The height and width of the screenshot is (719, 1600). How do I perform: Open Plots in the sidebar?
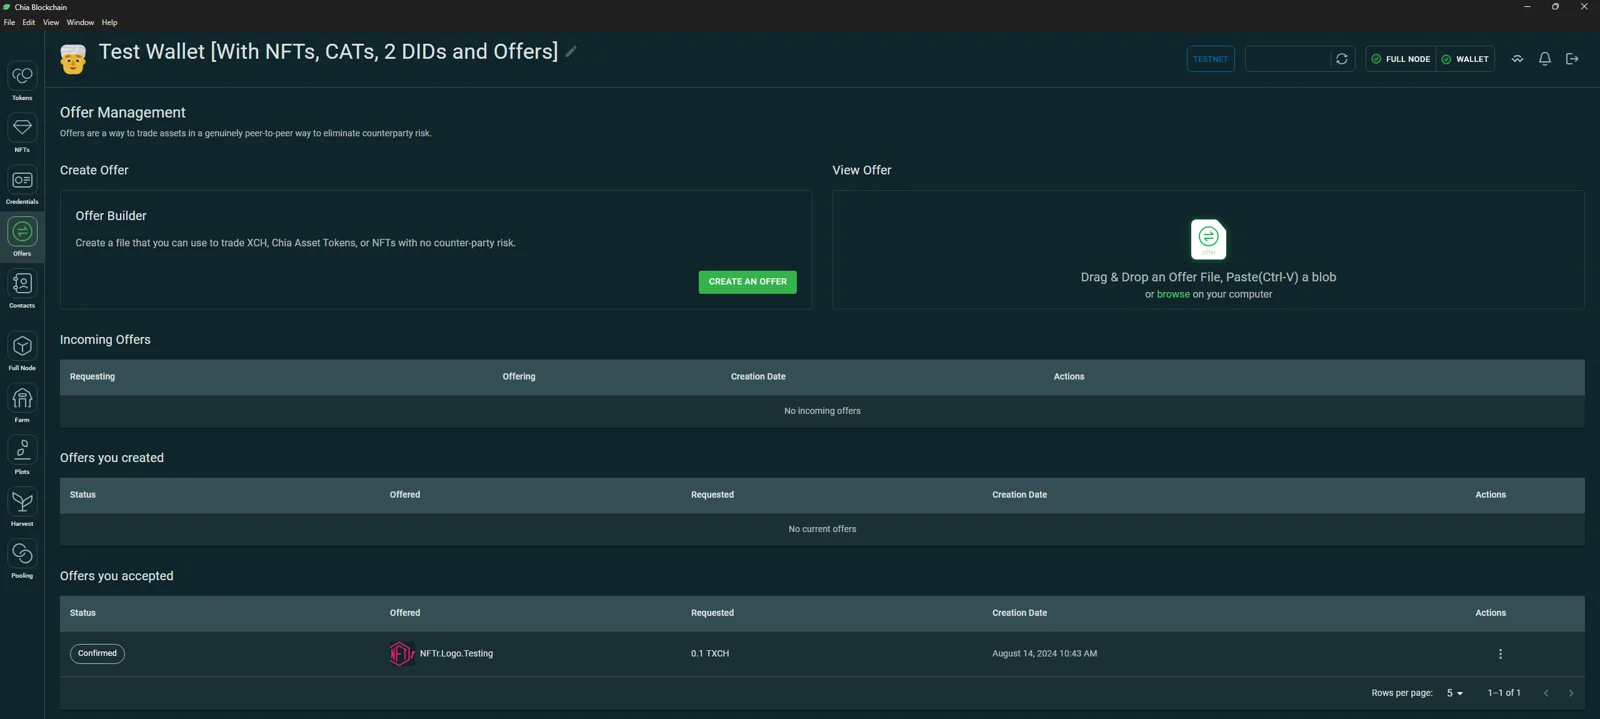[22, 456]
